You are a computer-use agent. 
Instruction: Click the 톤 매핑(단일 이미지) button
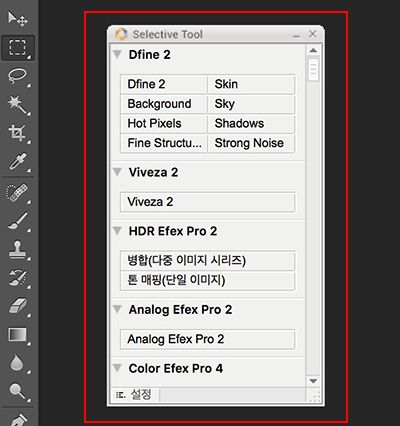[208, 280]
